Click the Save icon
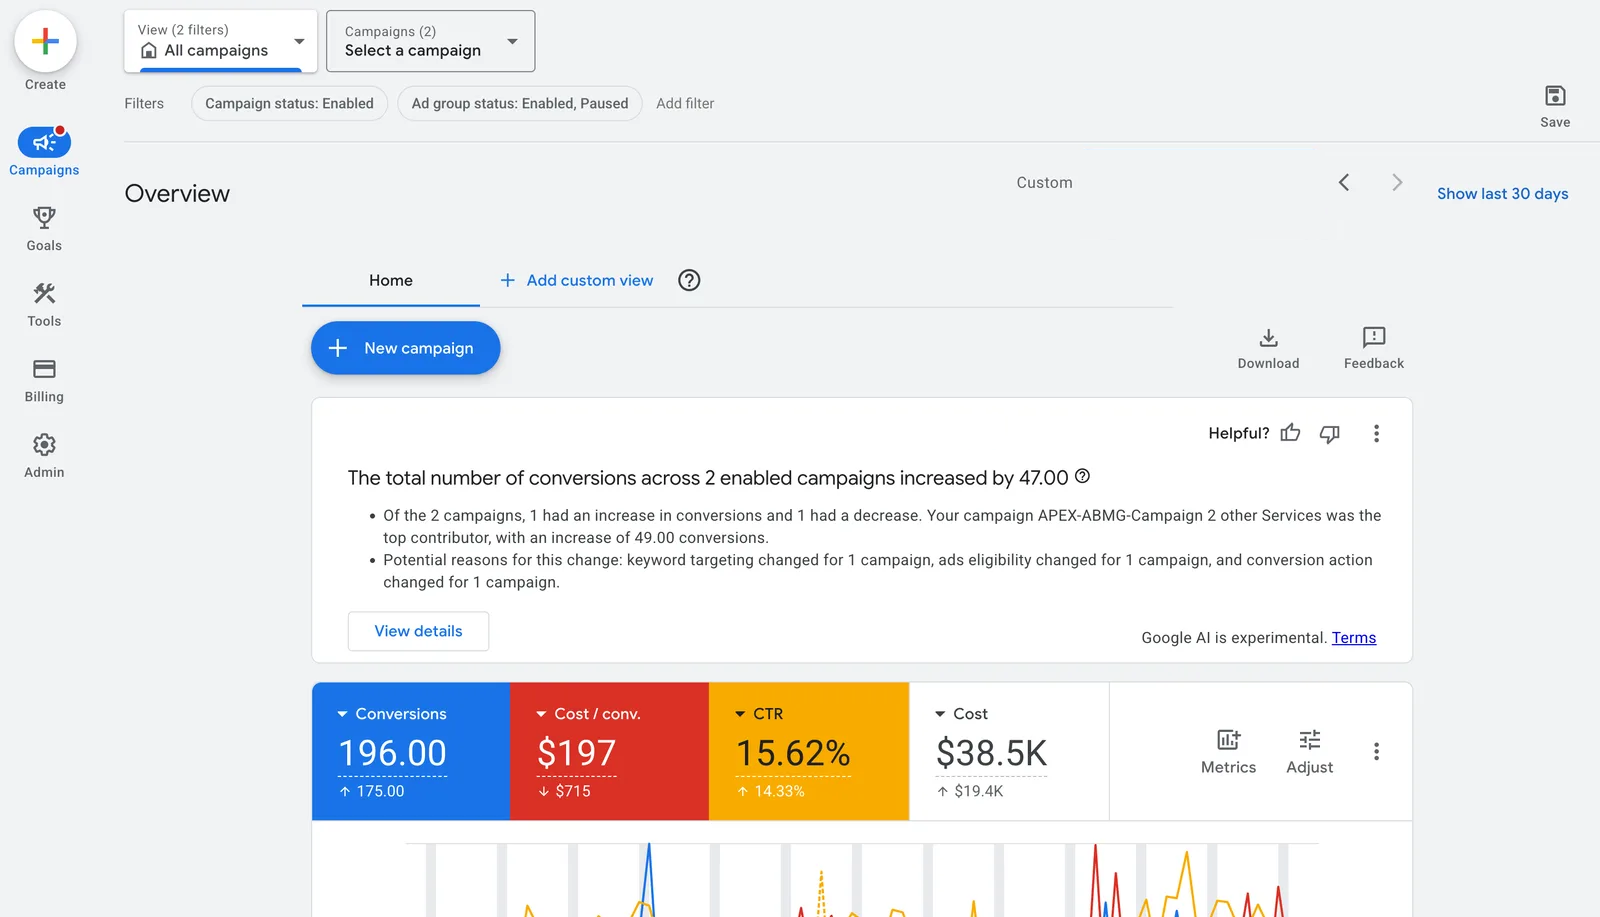Screen dimensions: 1600x917 point(1555,96)
